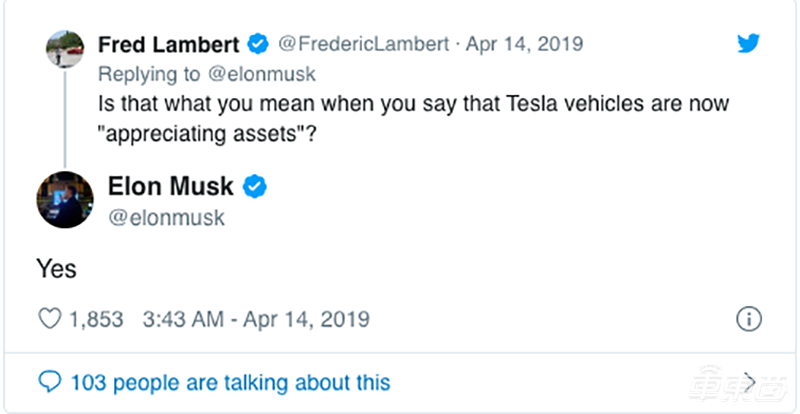Screen dimensions: 800x414
Task: Open Elon Musk's profile avatar
Action: tap(65, 200)
